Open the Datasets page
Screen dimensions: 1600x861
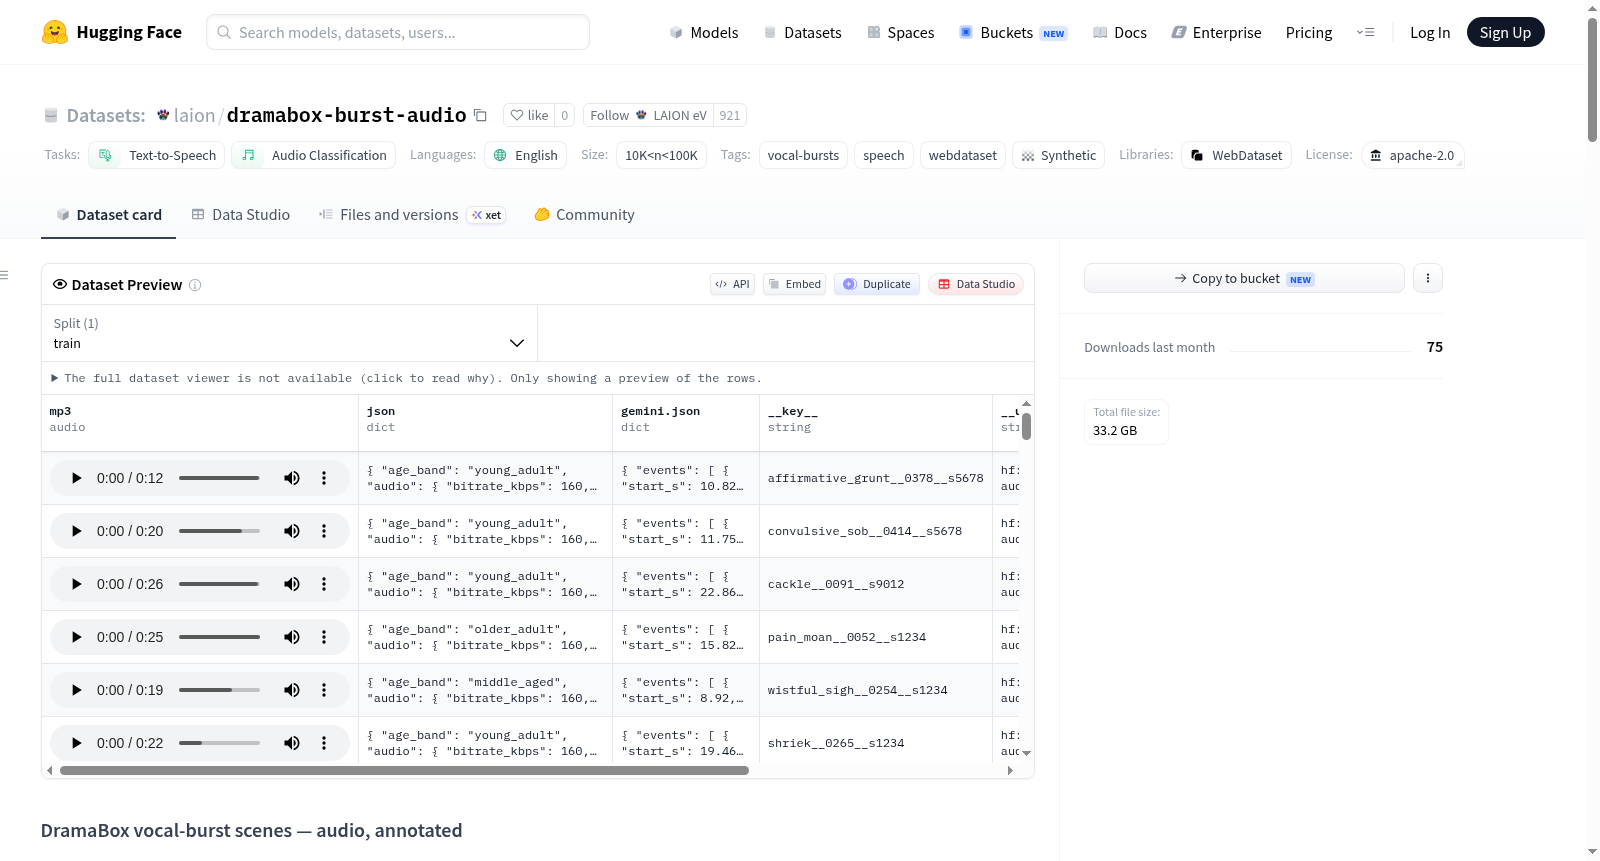(x=802, y=32)
